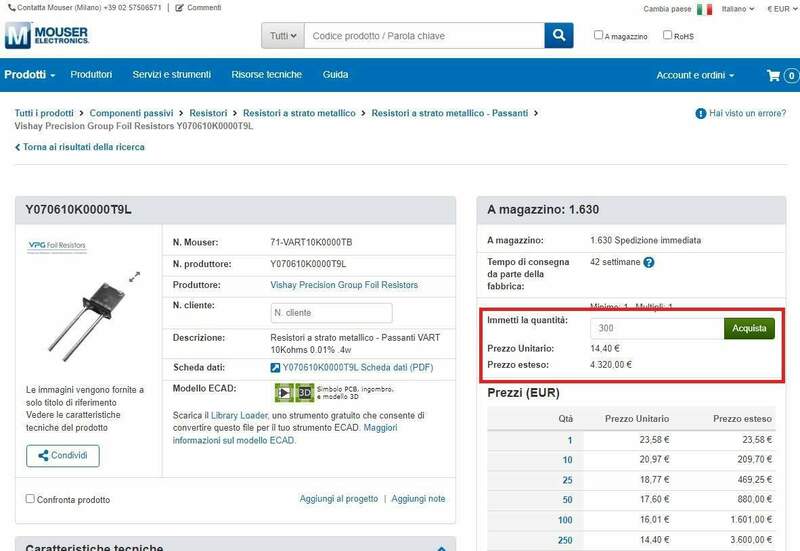
Task: Check the Confronta prodotto checkbox
Action: pos(30,499)
